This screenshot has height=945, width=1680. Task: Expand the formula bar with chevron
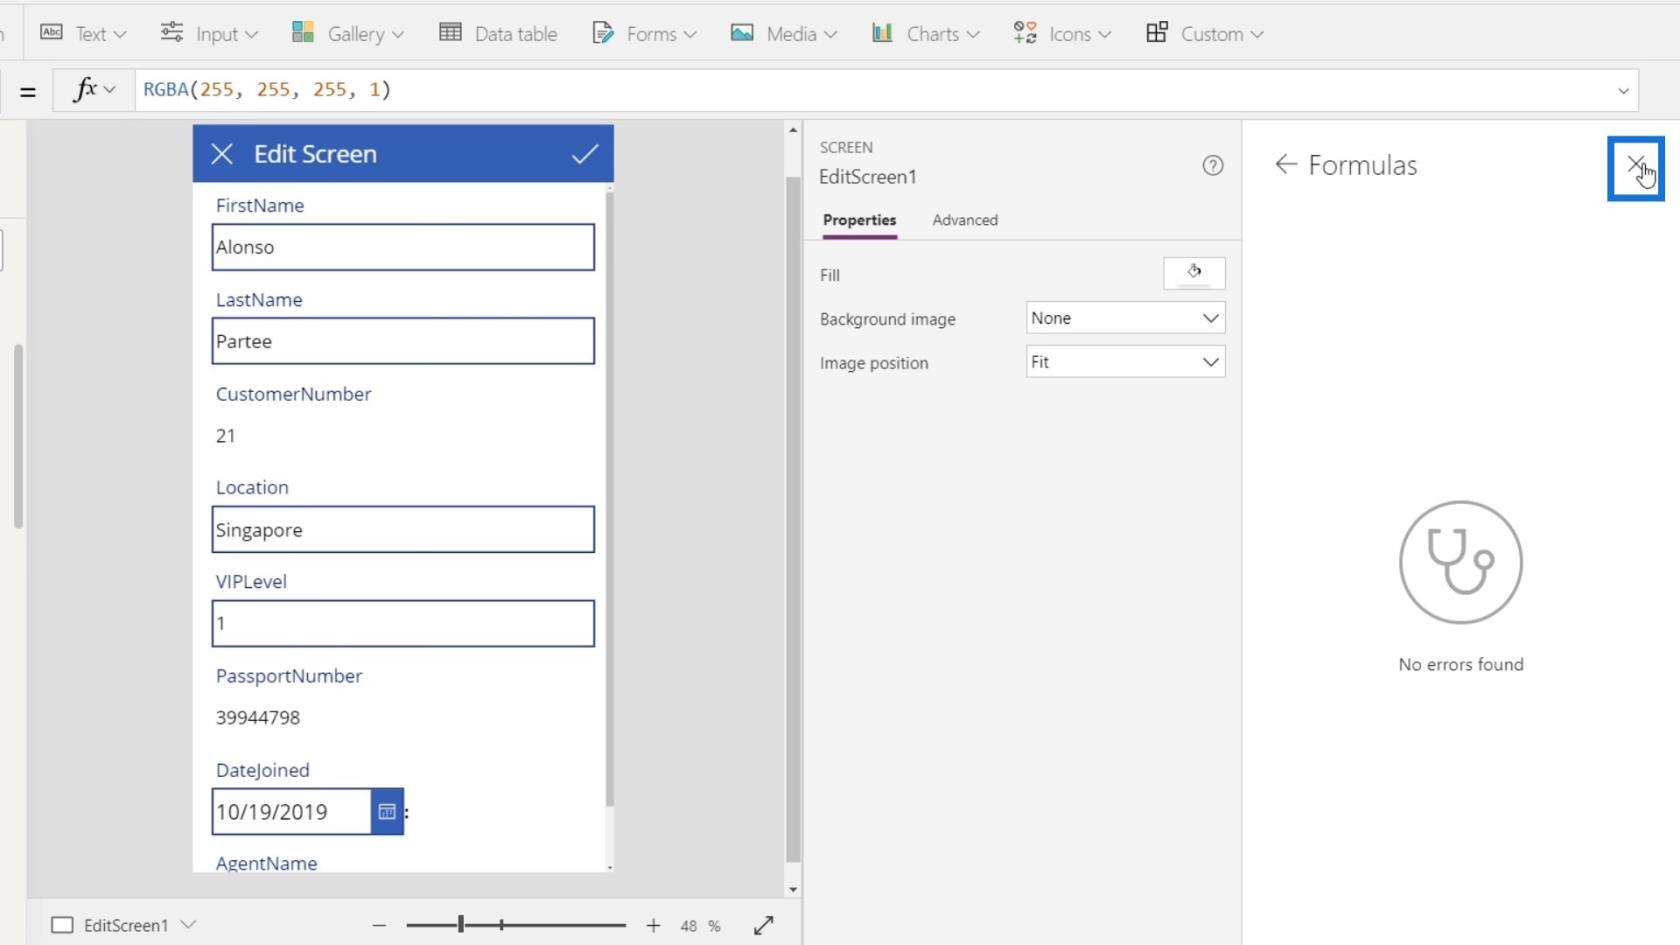pos(1623,91)
